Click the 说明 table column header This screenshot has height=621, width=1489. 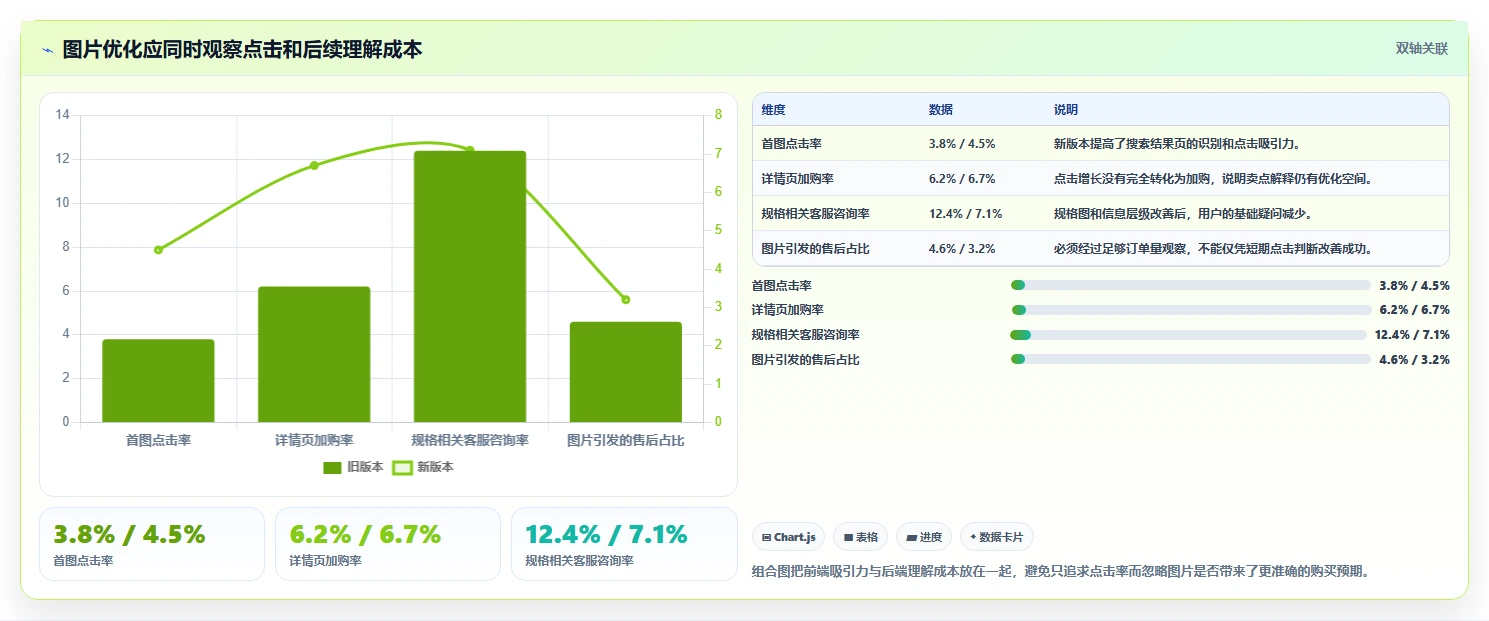pyautogui.click(x=1066, y=110)
